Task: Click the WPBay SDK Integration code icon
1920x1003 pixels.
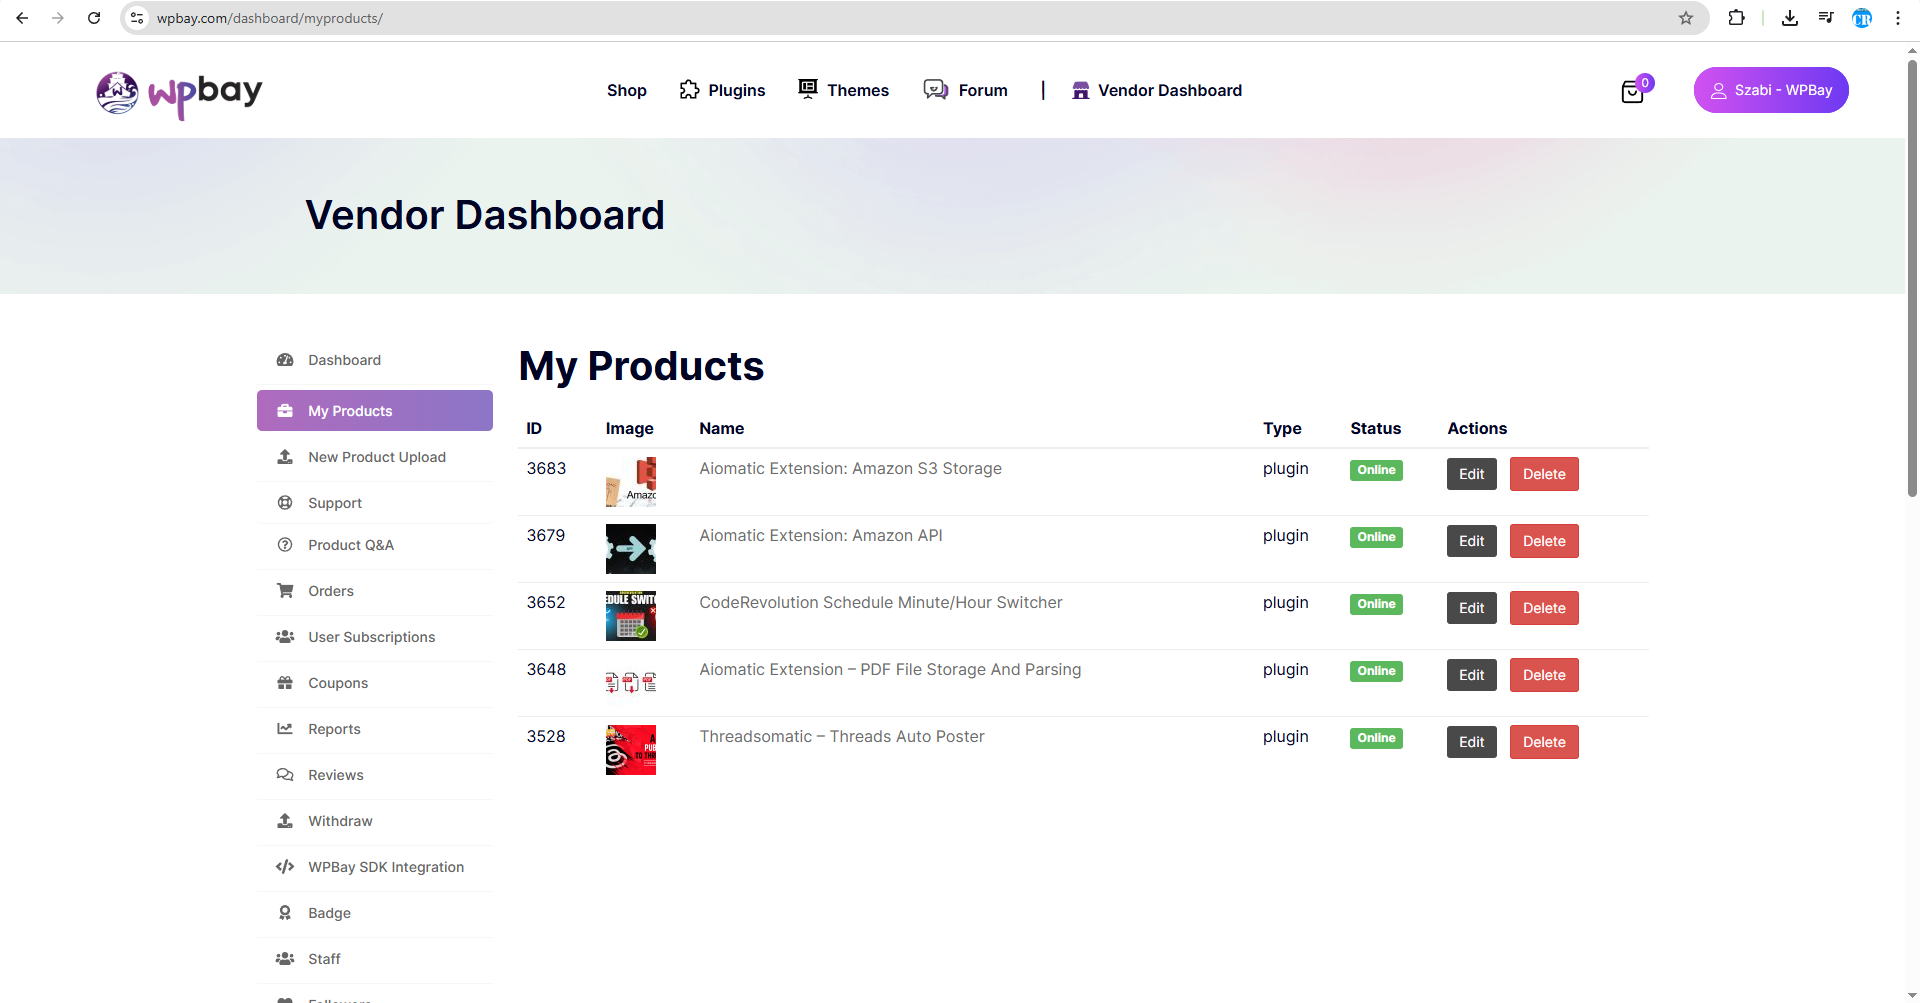Action: point(285,867)
